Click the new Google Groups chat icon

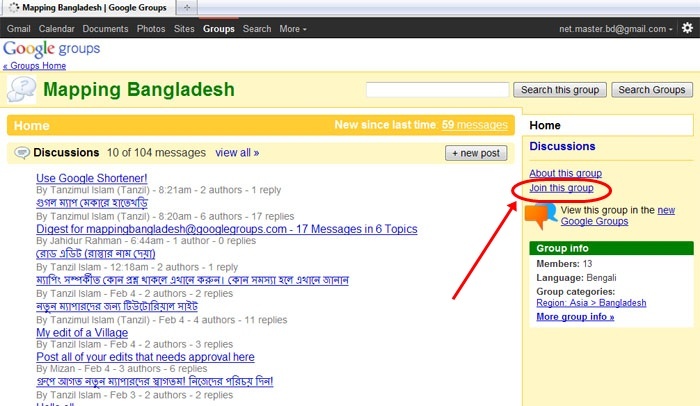[541, 216]
